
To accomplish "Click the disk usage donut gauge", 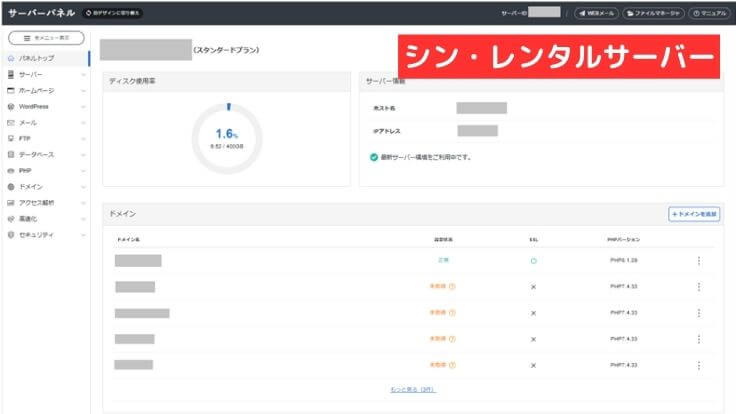I will pyautogui.click(x=227, y=139).
